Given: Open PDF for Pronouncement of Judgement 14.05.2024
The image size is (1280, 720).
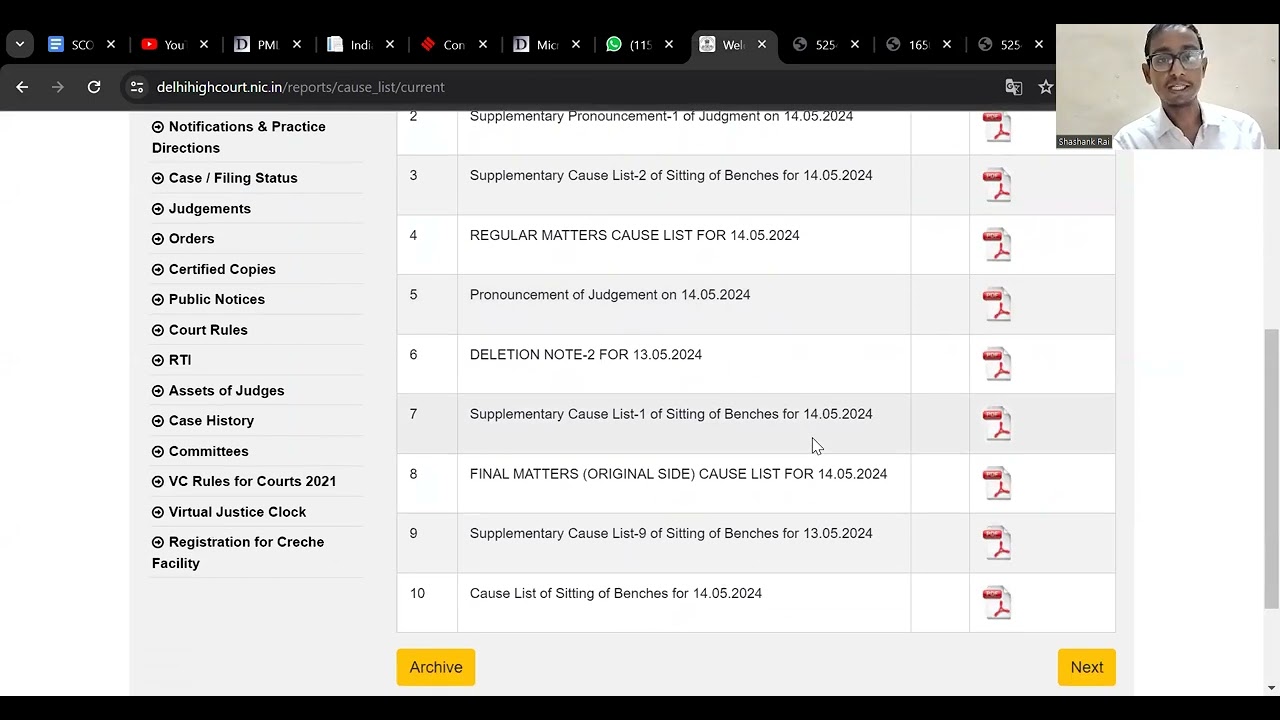Looking at the screenshot, I should [997, 305].
